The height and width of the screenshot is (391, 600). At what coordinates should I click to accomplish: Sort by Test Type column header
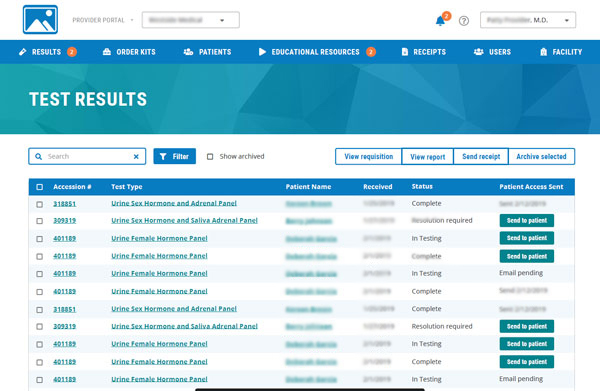[127, 187]
